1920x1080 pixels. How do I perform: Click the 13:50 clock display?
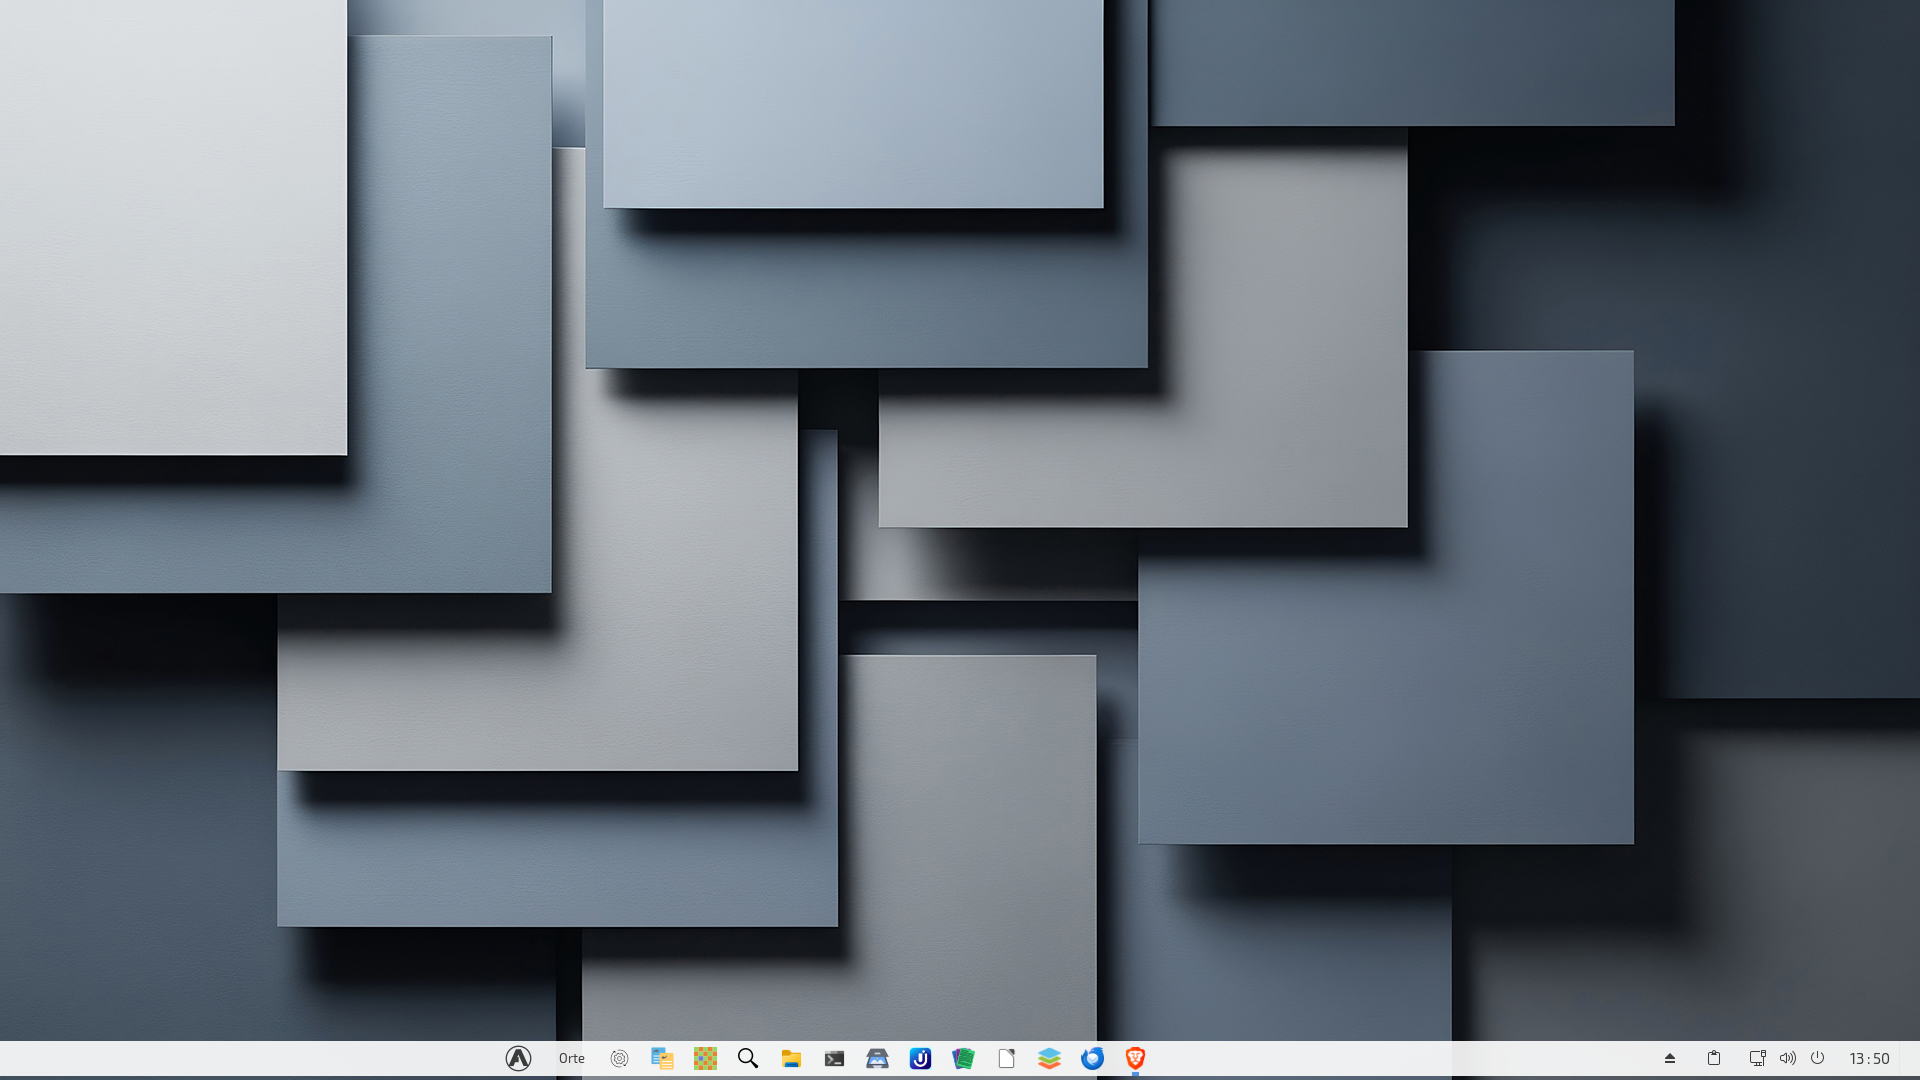pyautogui.click(x=1868, y=1058)
